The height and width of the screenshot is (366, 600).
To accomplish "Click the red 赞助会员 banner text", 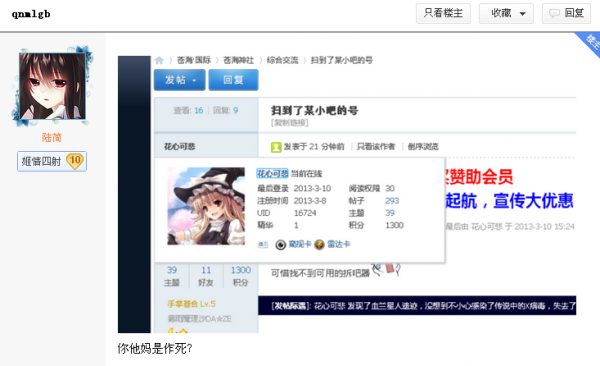I will pyautogui.click(x=478, y=176).
